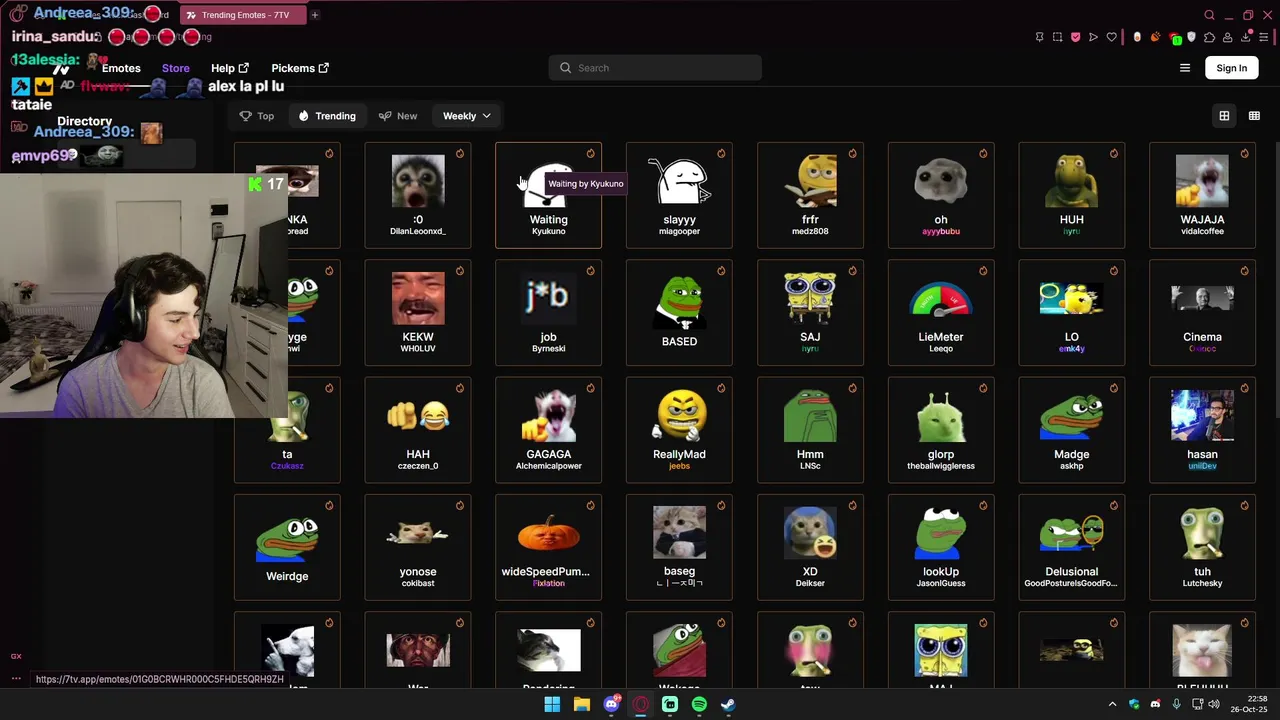Click the snapshot capture icon in address bar
This screenshot has width=1280, height=720.
pyautogui.click(x=1057, y=37)
